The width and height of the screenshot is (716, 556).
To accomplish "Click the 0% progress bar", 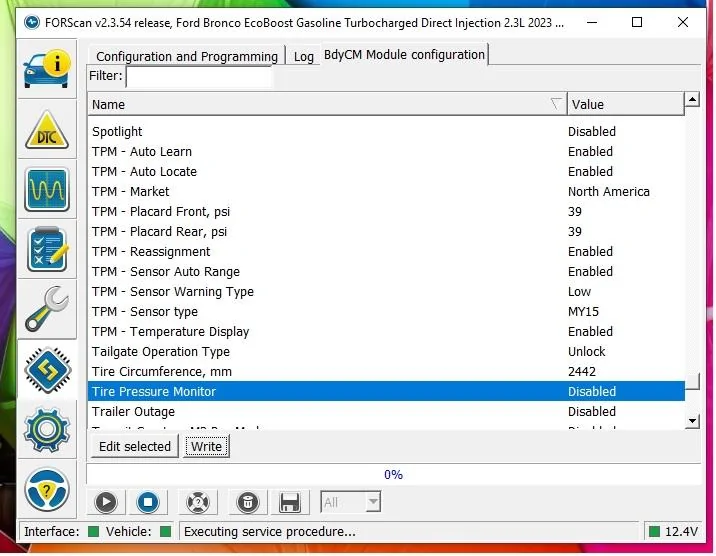I will point(393,475).
